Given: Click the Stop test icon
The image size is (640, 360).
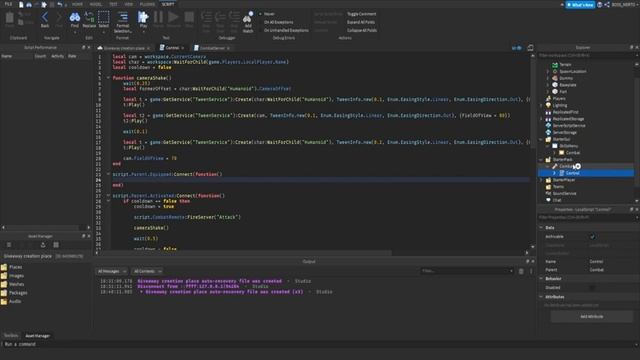Looking at the screenshot, I should (x=189, y=18).
